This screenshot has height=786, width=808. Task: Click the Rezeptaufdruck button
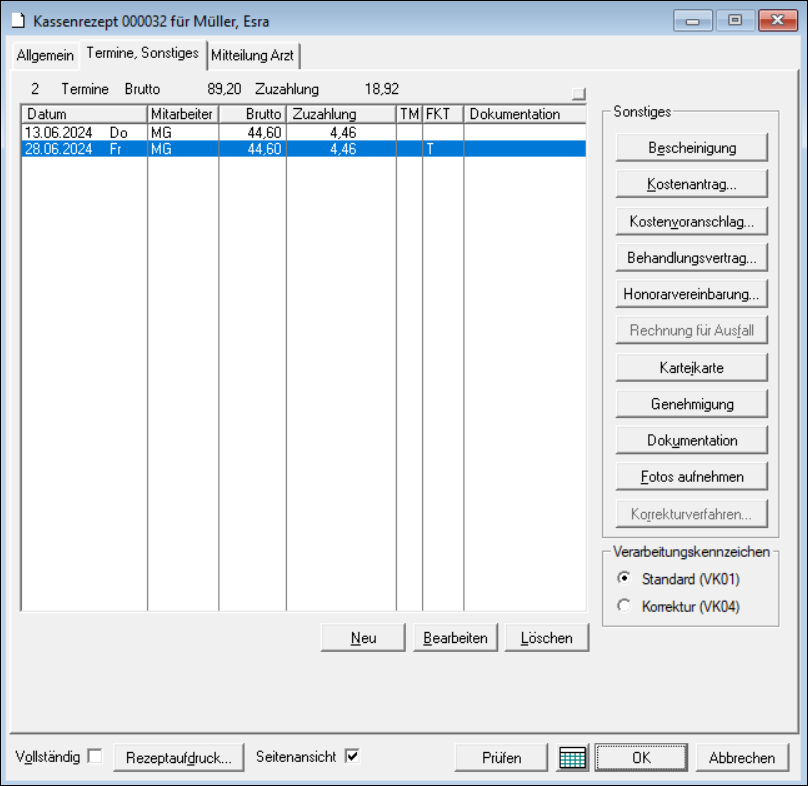tap(179, 757)
